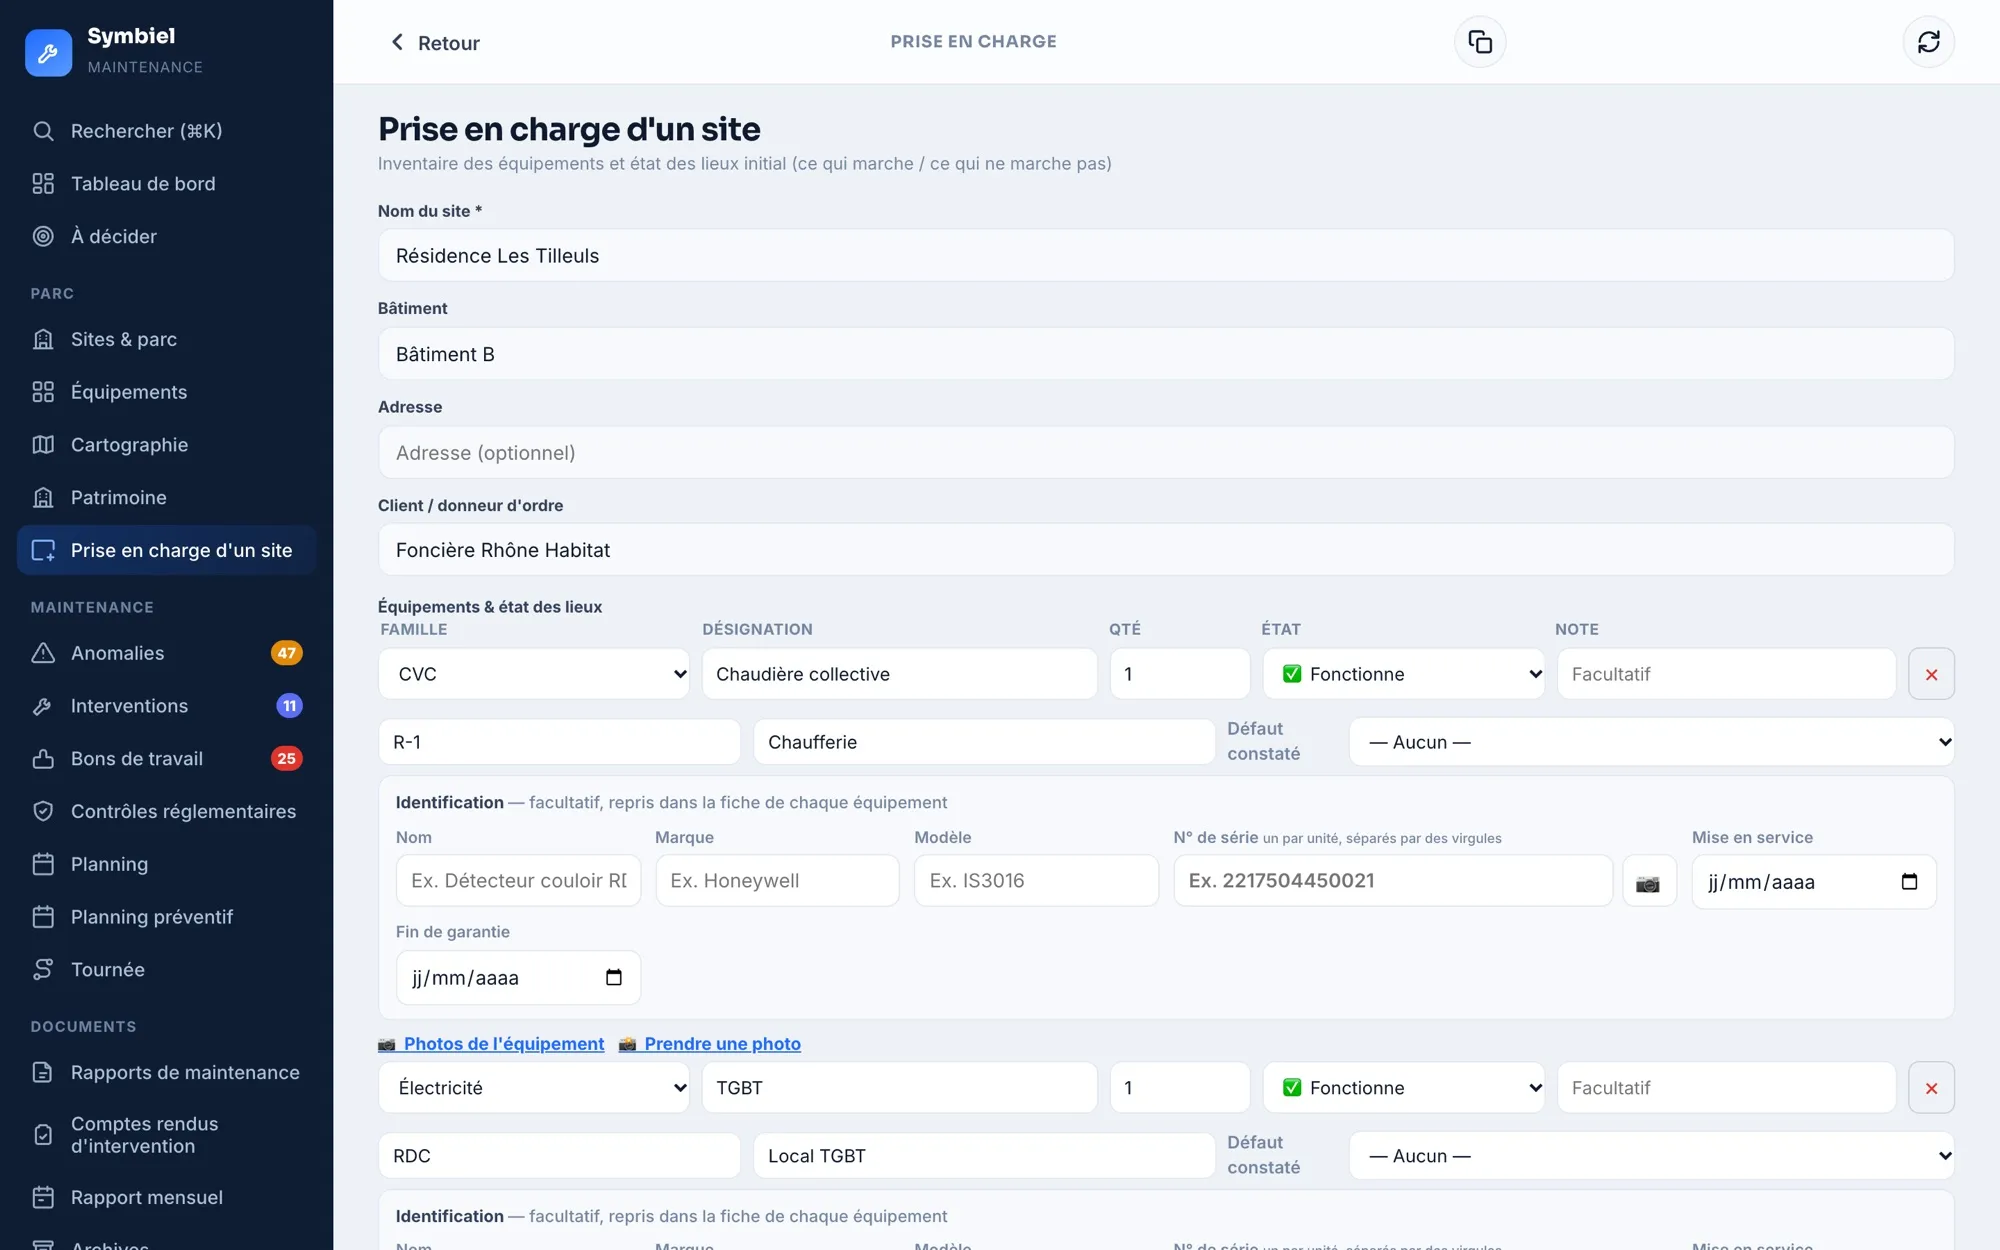Click the refresh icon at top right
Image resolution: width=2000 pixels, height=1250 pixels.
pyautogui.click(x=1928, y=42)
